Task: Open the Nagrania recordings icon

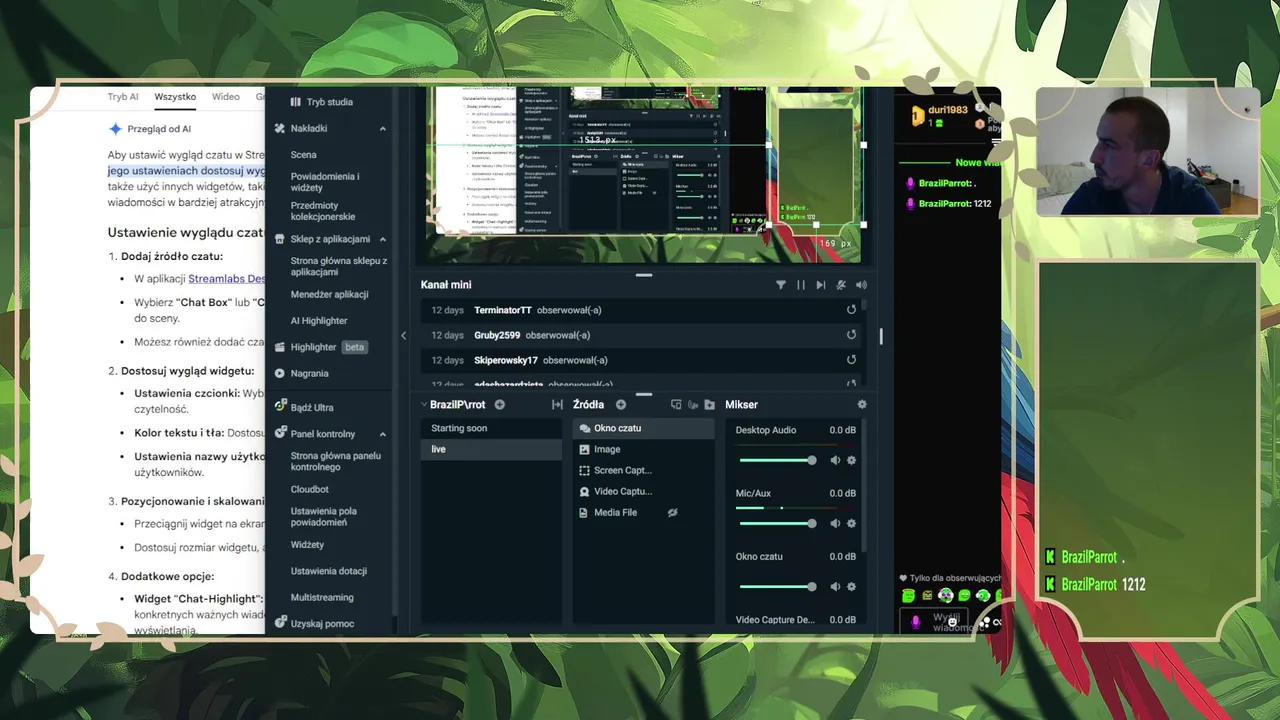Action: coord(281,373)
